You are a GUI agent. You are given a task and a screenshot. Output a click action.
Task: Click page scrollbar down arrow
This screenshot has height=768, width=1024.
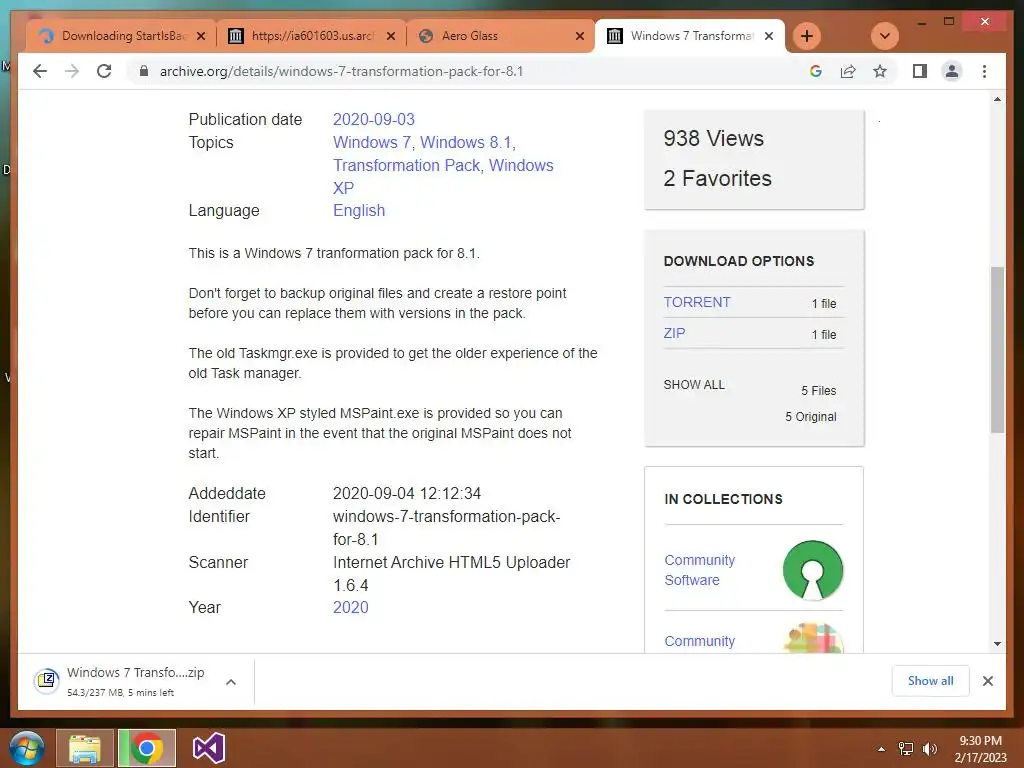click(997, 644)
